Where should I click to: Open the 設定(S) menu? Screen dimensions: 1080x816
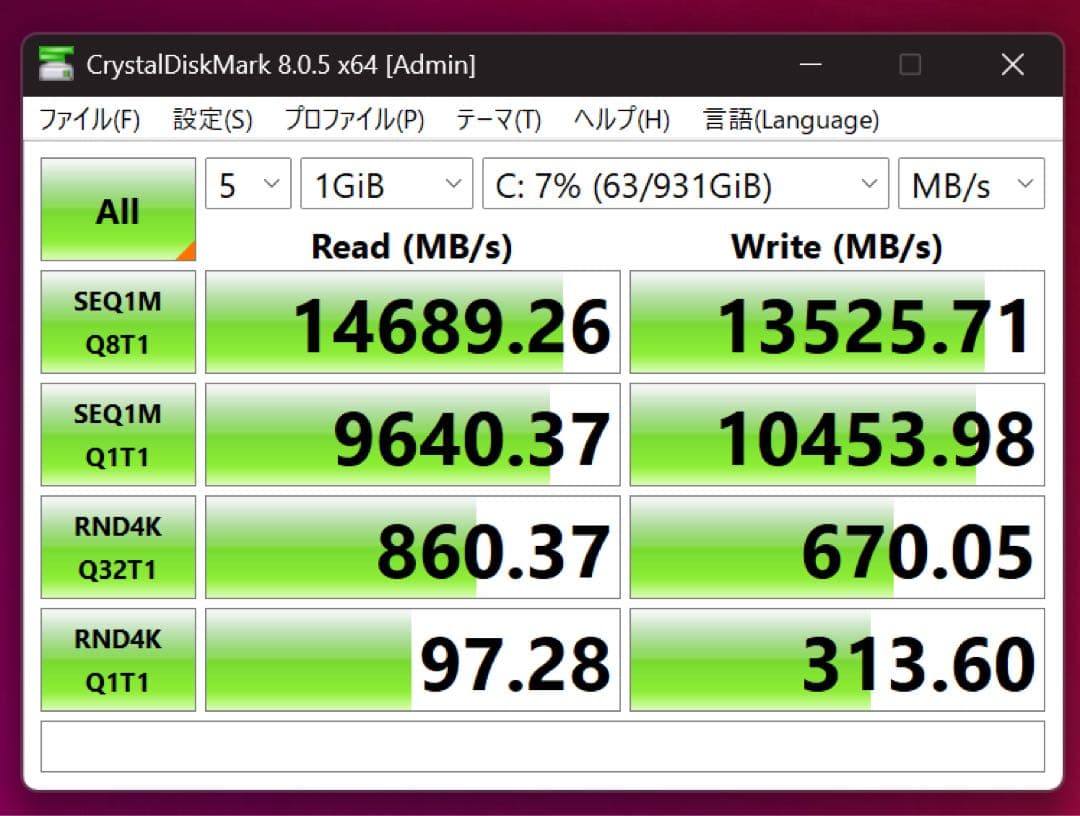pyautogui.click(x=210, y=119)
